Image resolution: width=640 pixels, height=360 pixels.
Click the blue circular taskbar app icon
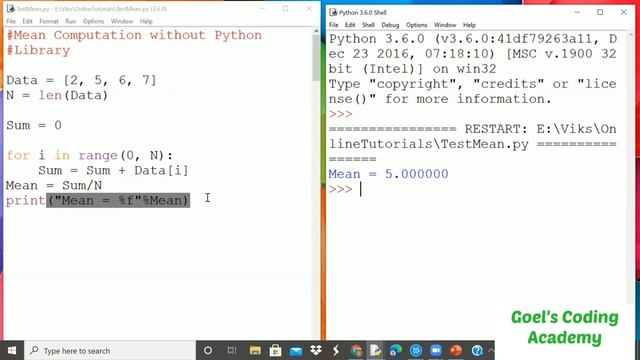[416, 351]
